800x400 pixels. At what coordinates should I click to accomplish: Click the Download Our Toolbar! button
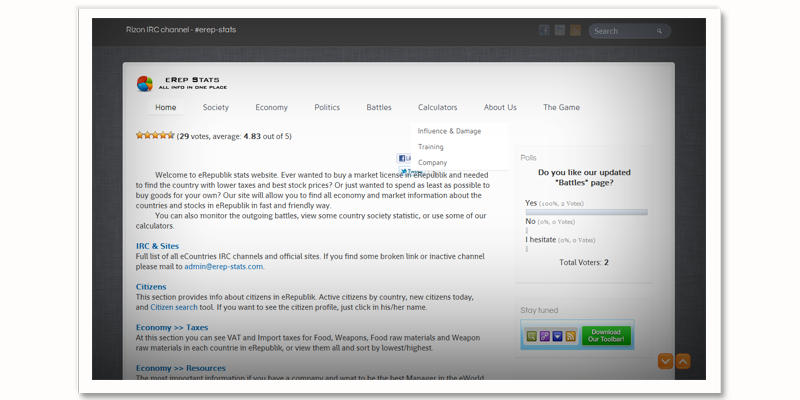point(606,336)
